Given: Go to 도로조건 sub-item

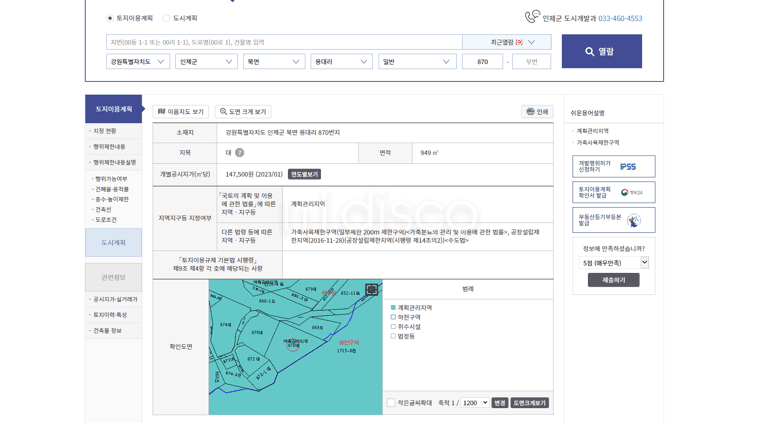Looking at the screenshot, I should (106, 219).
